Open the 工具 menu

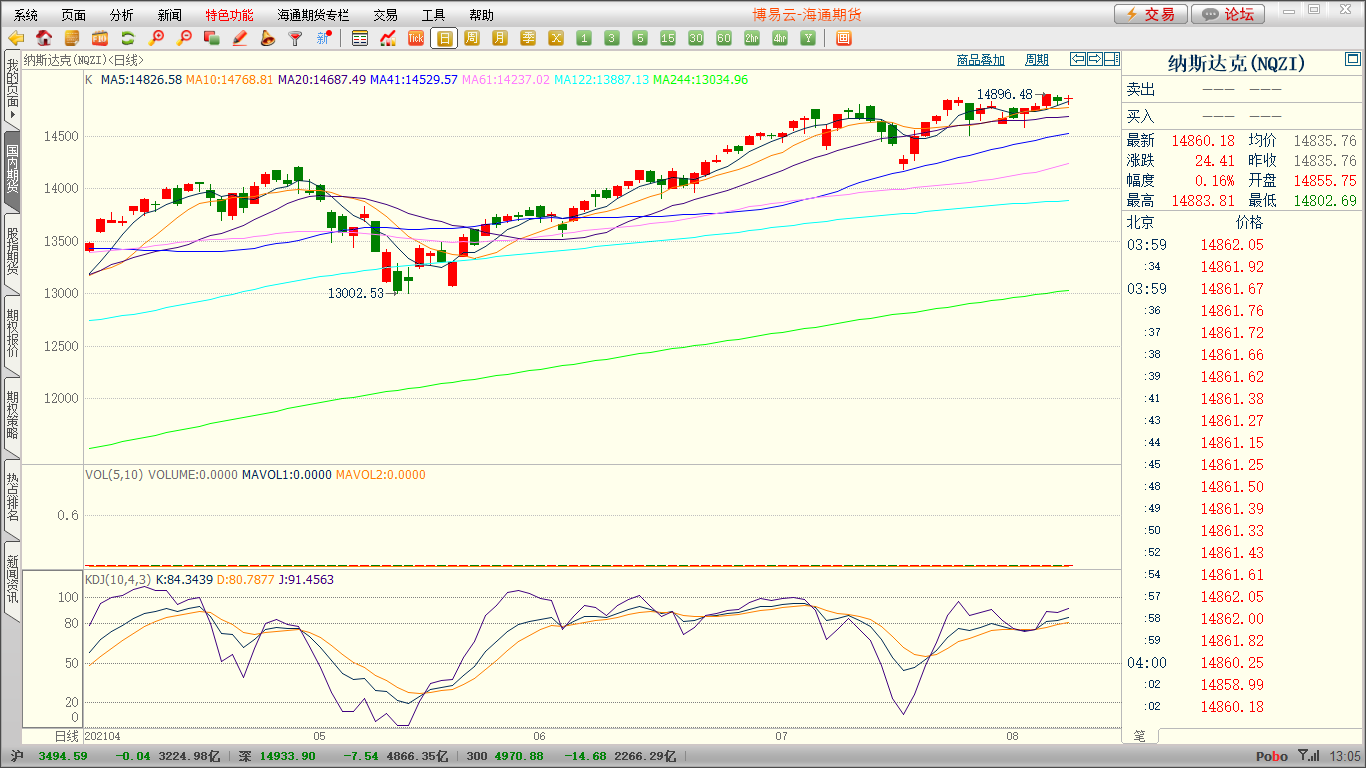pyautogui.click(x=433, y=15)
